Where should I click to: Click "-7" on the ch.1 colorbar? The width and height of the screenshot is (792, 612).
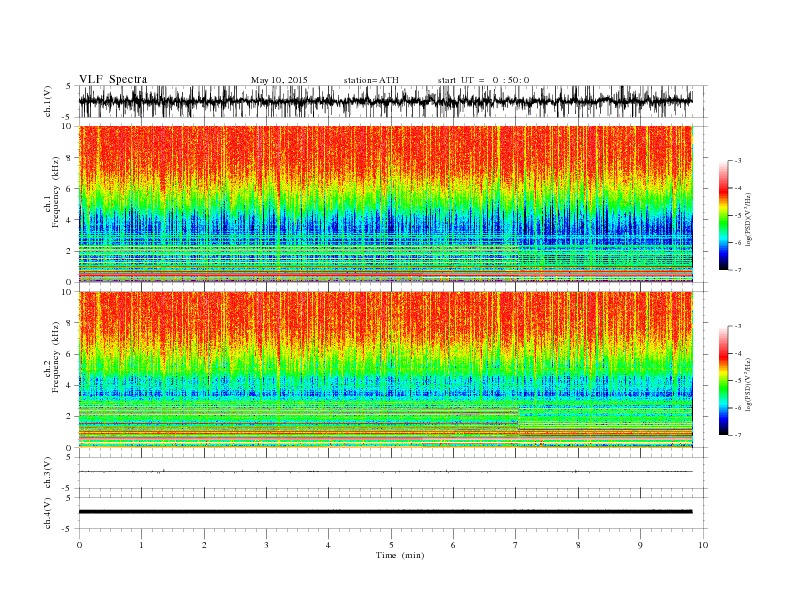click(738, 270)
